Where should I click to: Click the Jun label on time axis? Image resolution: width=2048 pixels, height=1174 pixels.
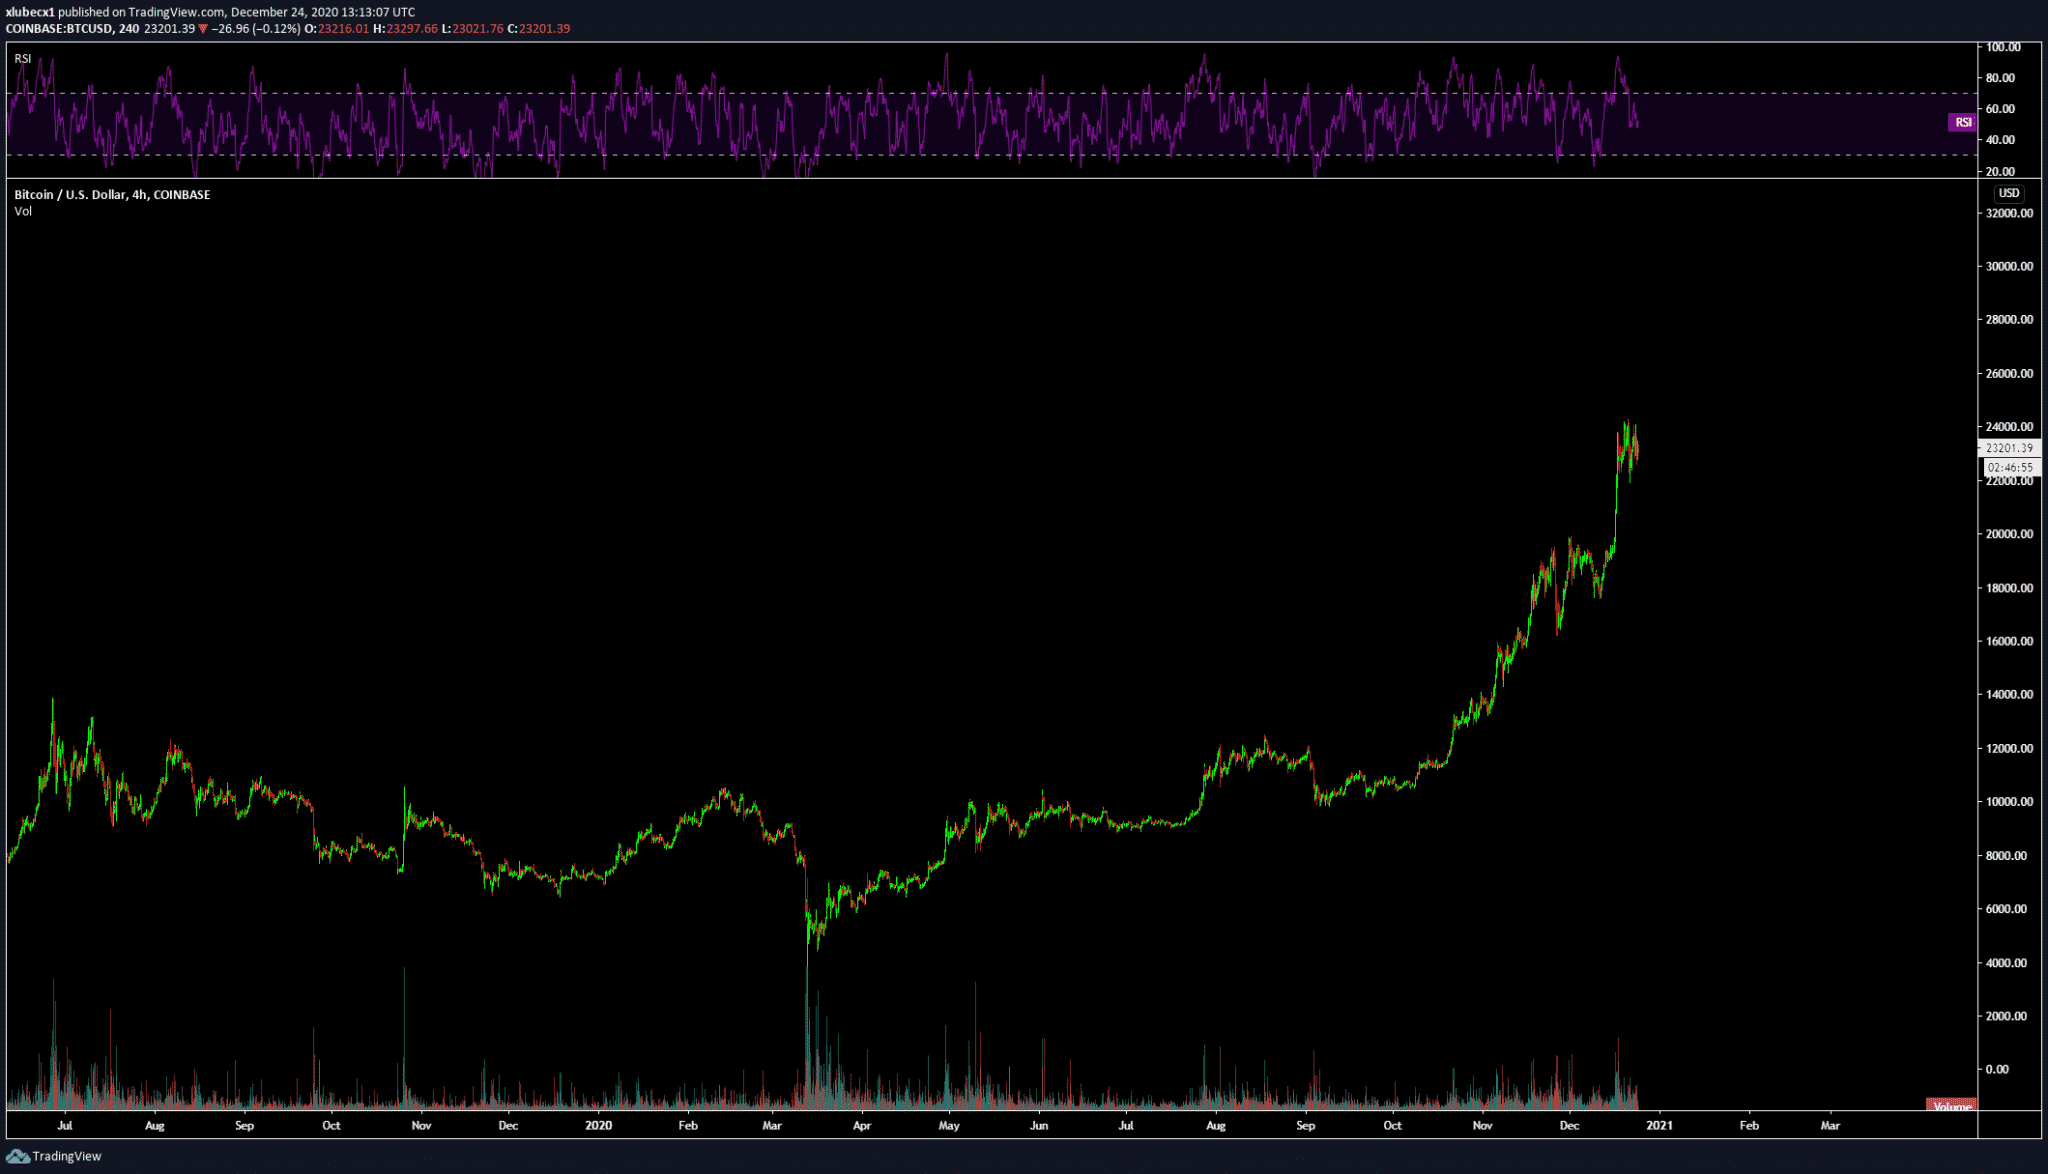click(x=1039, y=1125)
